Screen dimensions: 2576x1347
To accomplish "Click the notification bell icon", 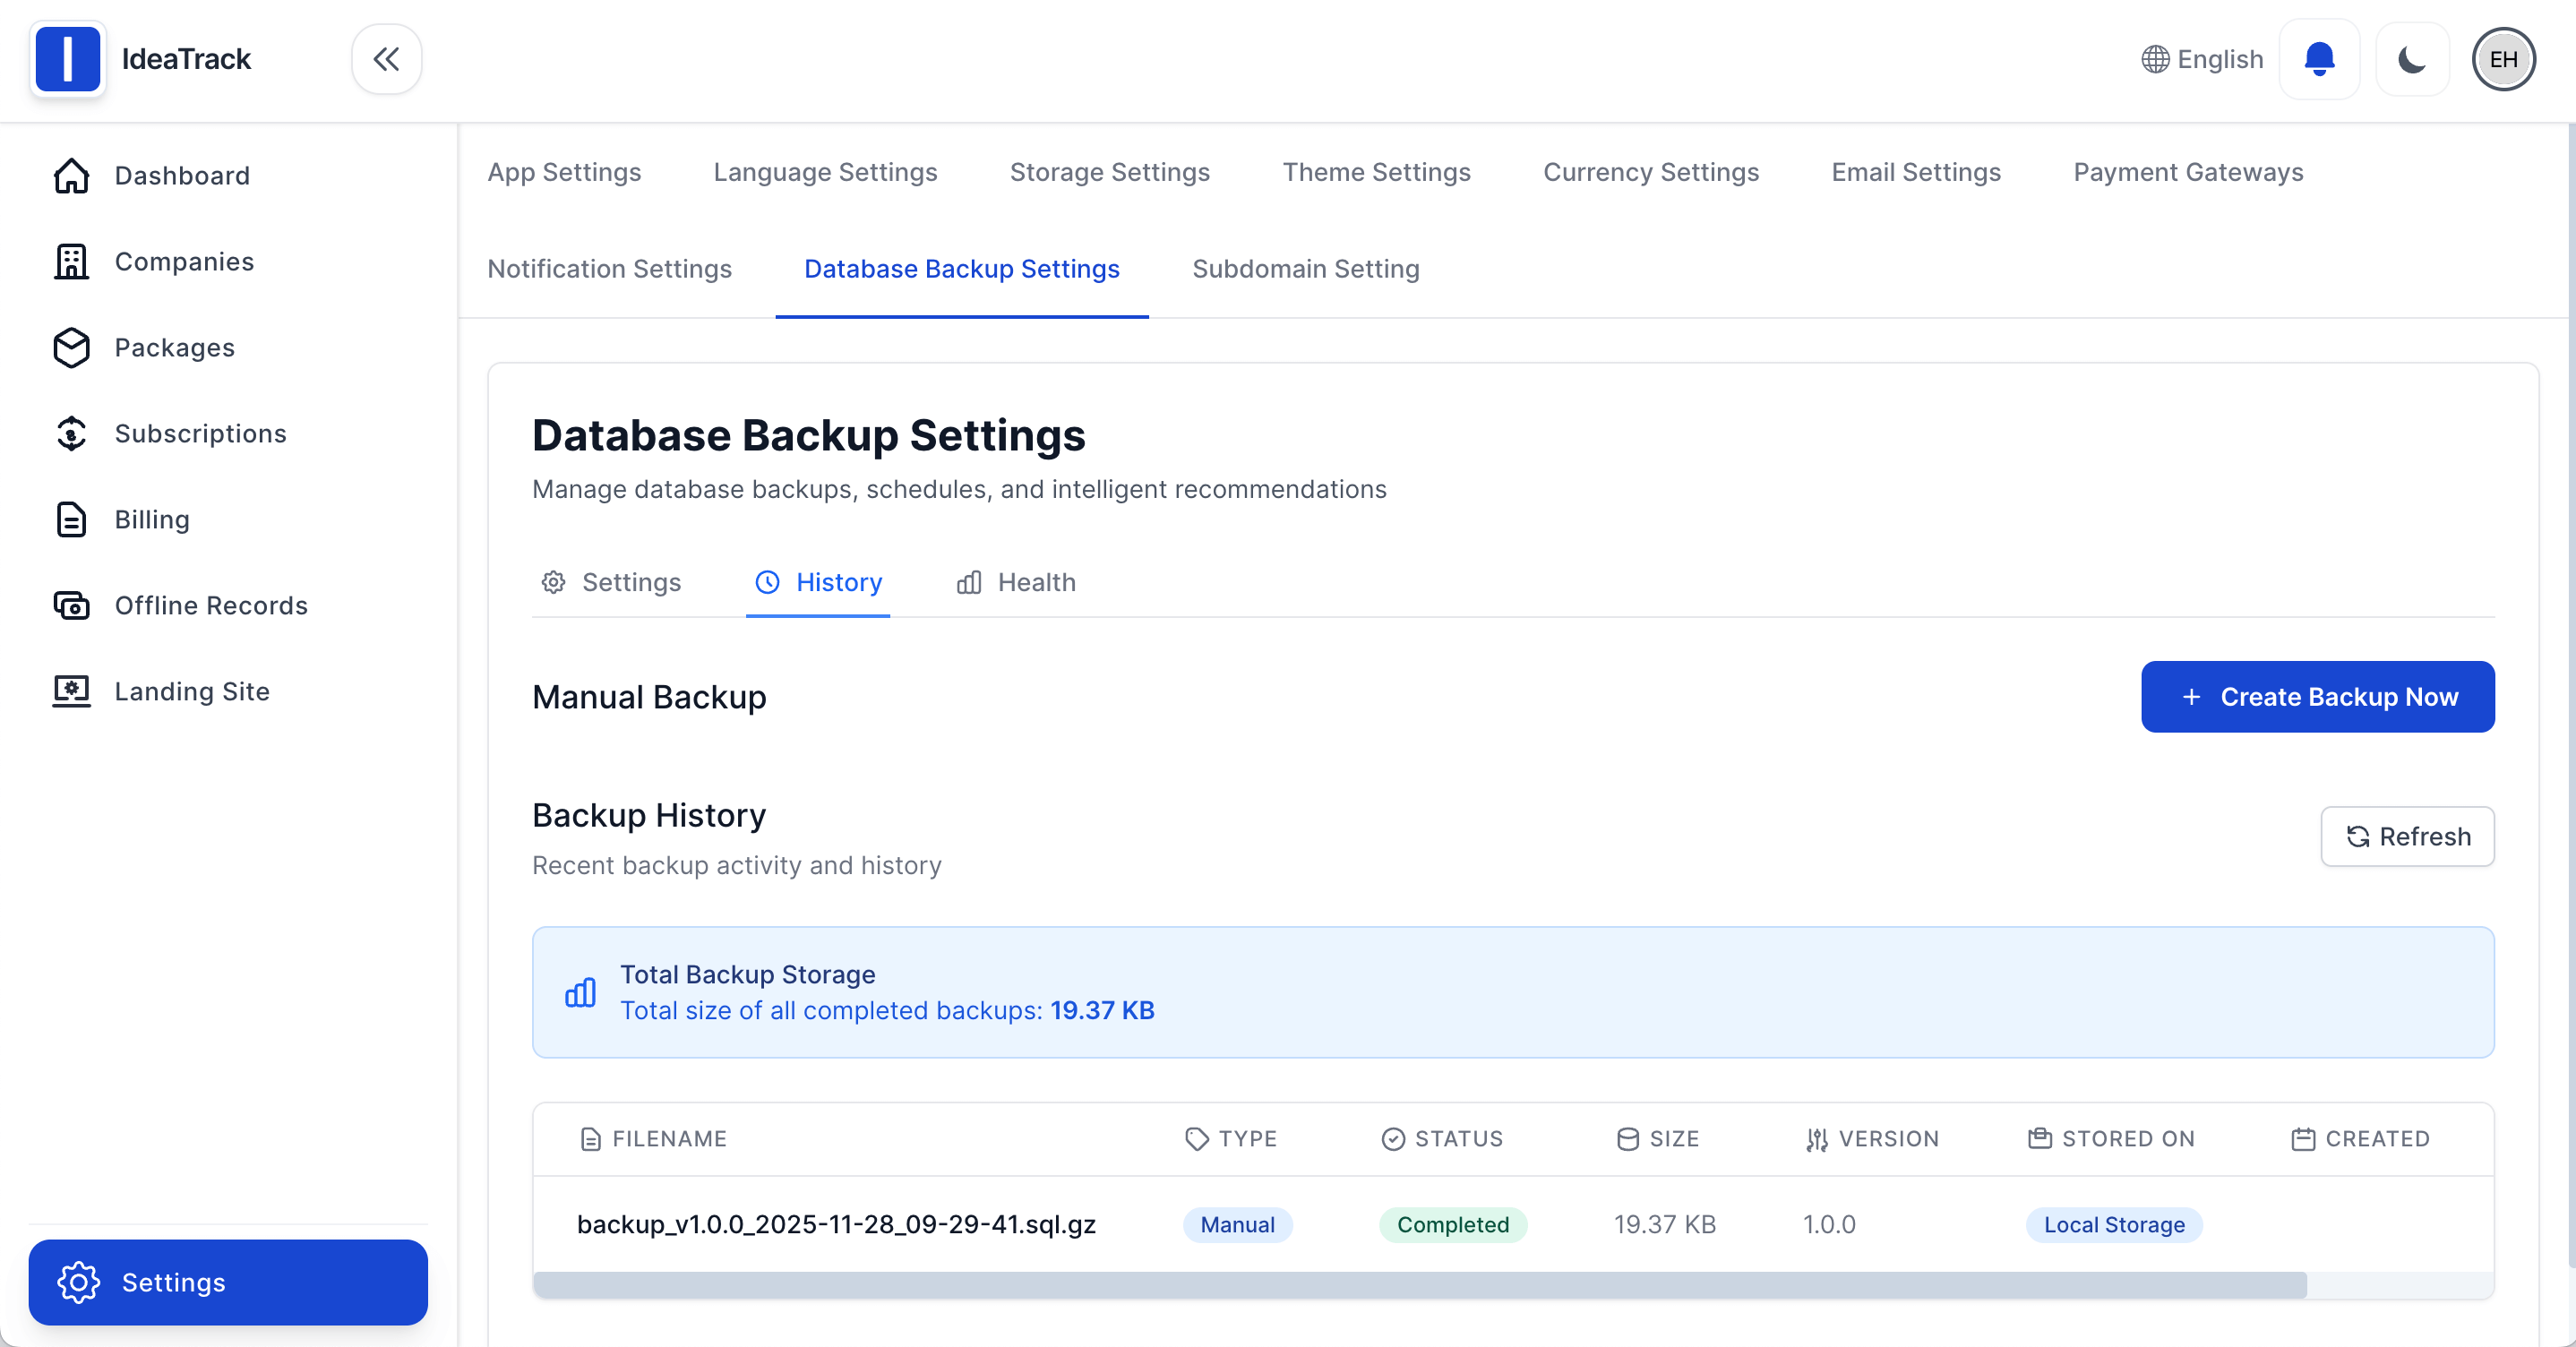I will point(2318,59).
